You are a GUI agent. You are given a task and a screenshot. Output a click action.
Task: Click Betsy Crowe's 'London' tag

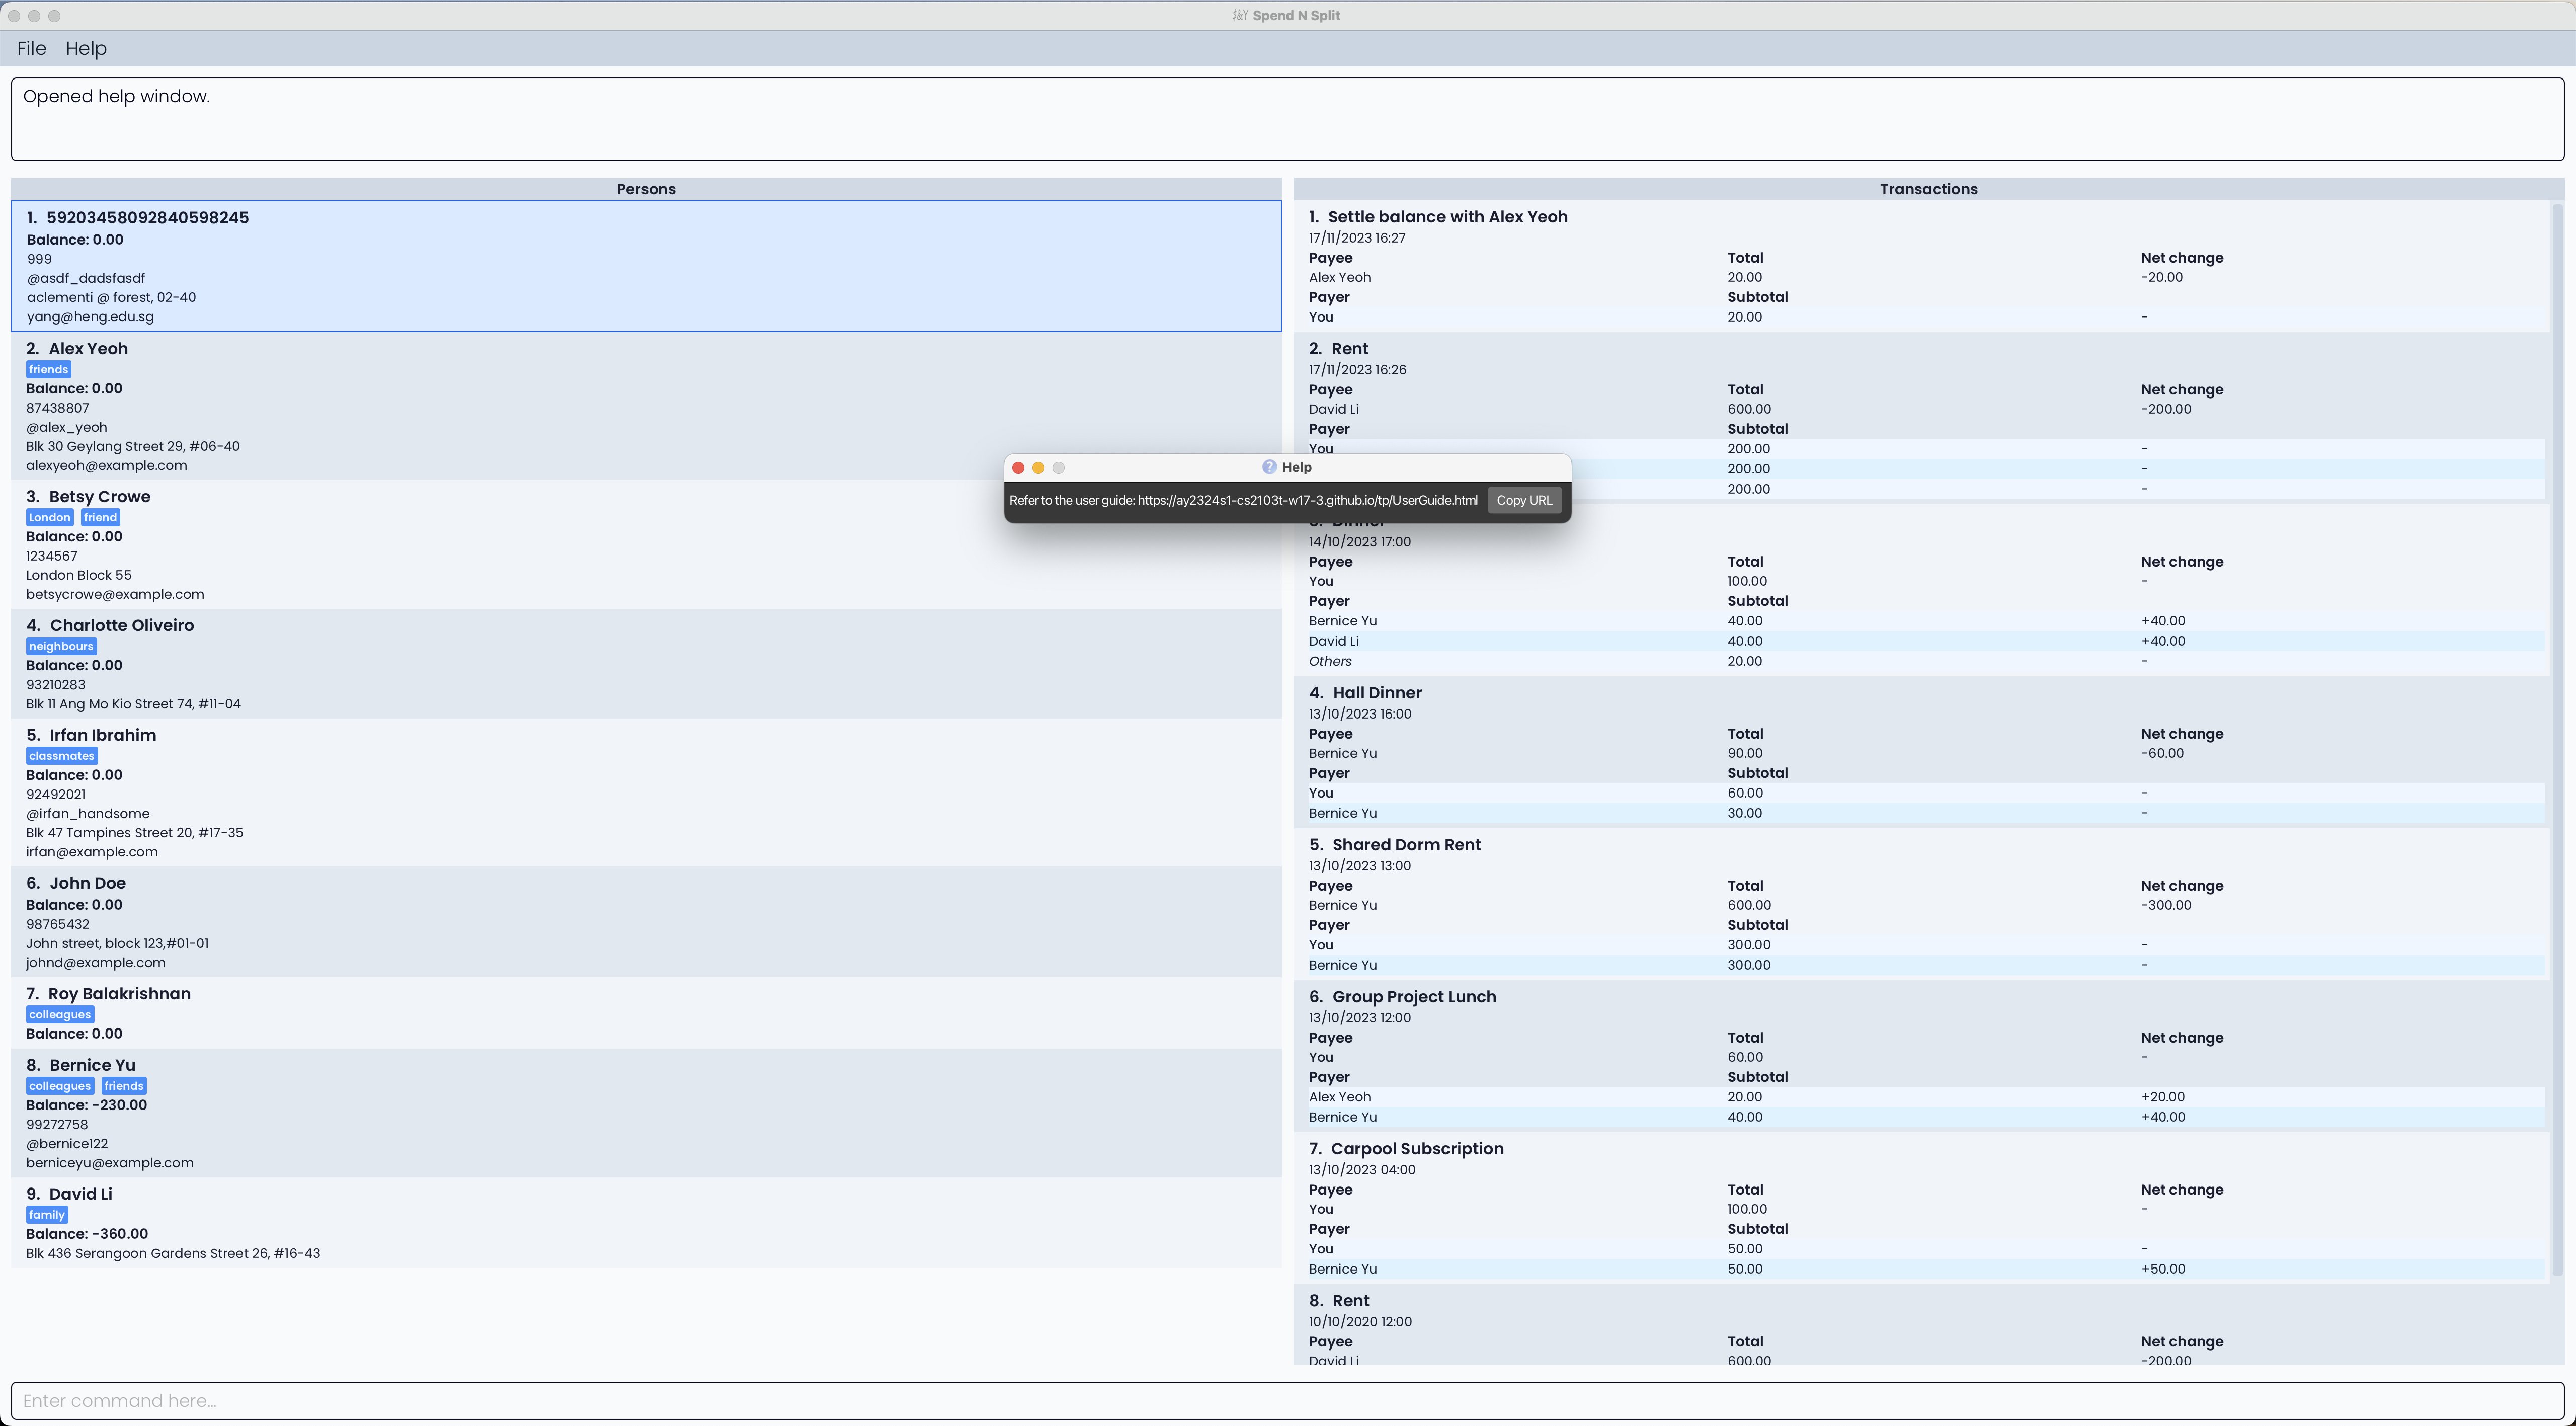50,517
